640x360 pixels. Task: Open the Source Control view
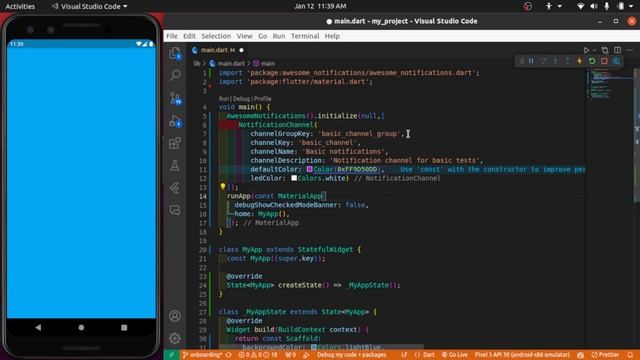pos(176,98)
